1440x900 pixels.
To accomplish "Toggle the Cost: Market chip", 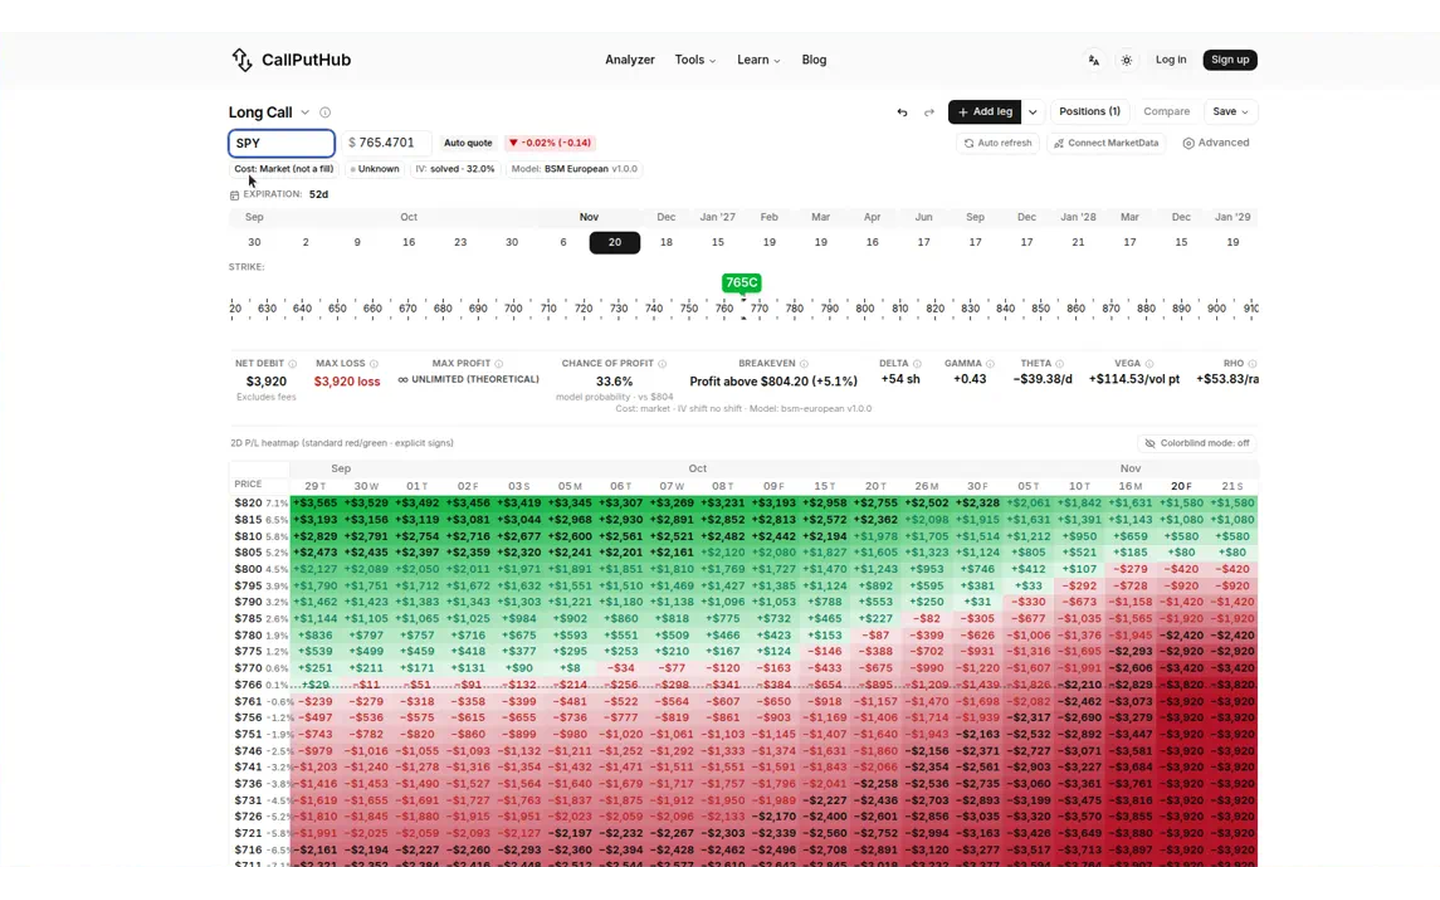I will 284,169.
